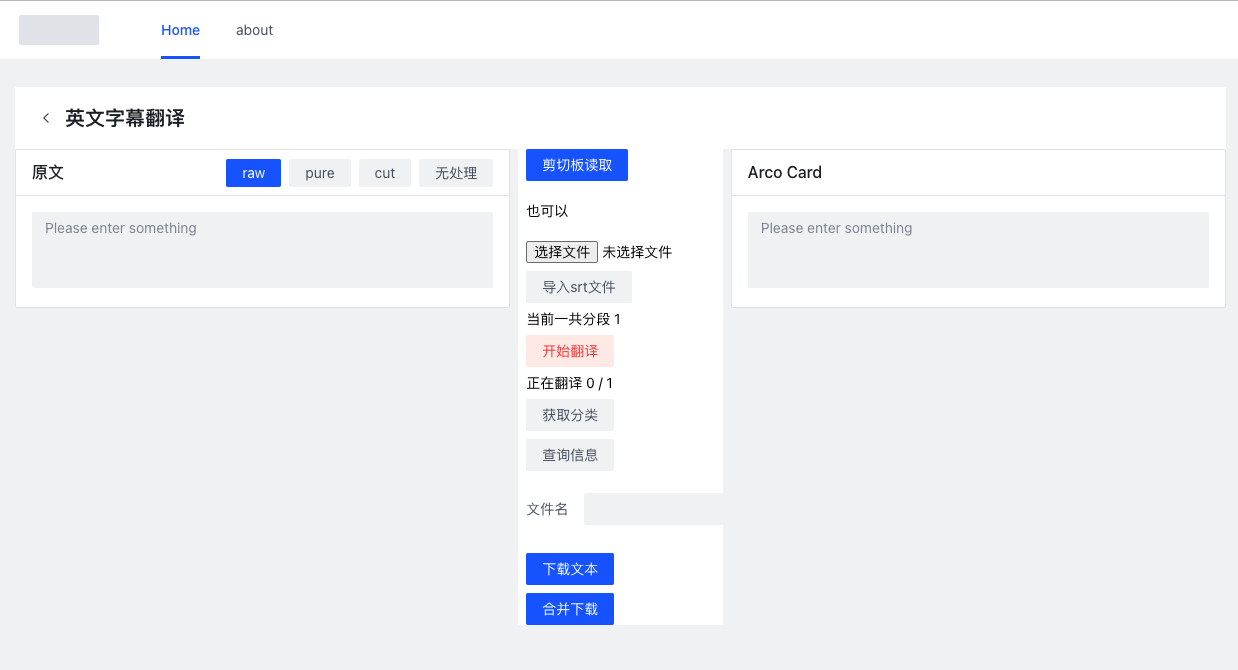The image size is (1238, 670).
Task: Click the 剪切板读取 button
Action: tap(577, 165)
